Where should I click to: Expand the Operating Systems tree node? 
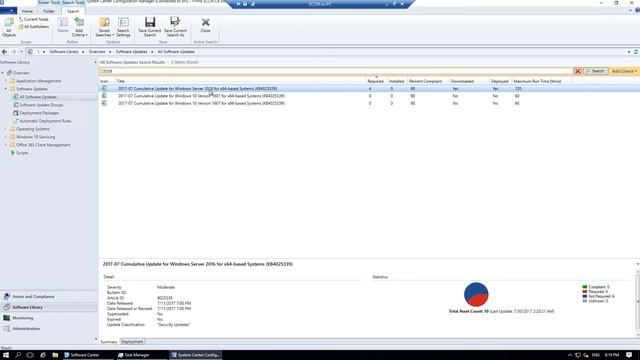click(6, 129)
